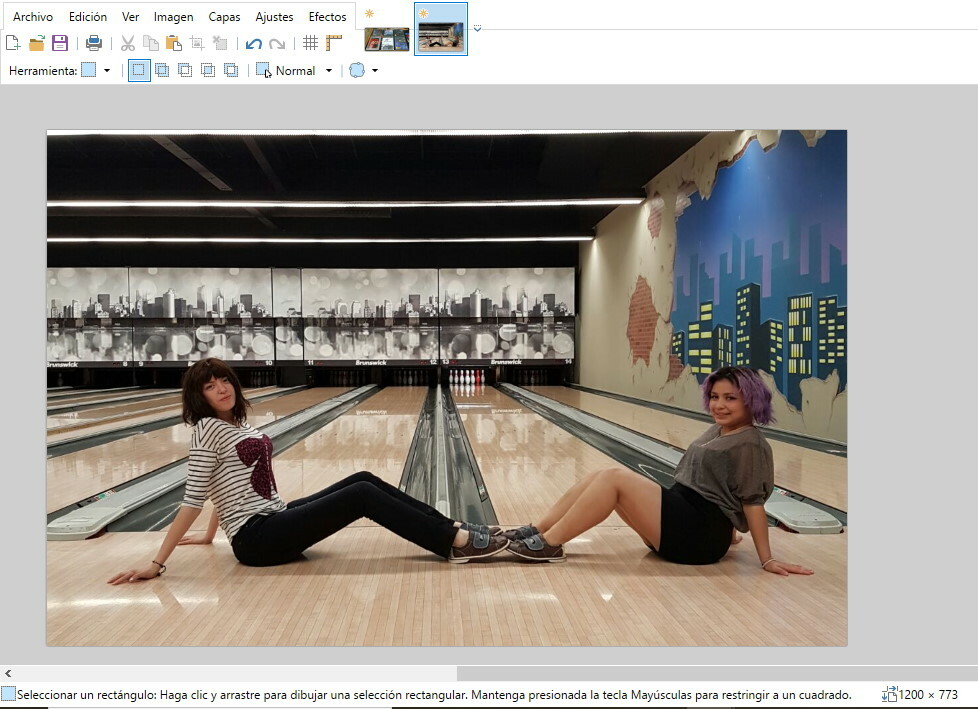Open the Ajustes menu

pos(274,17)
